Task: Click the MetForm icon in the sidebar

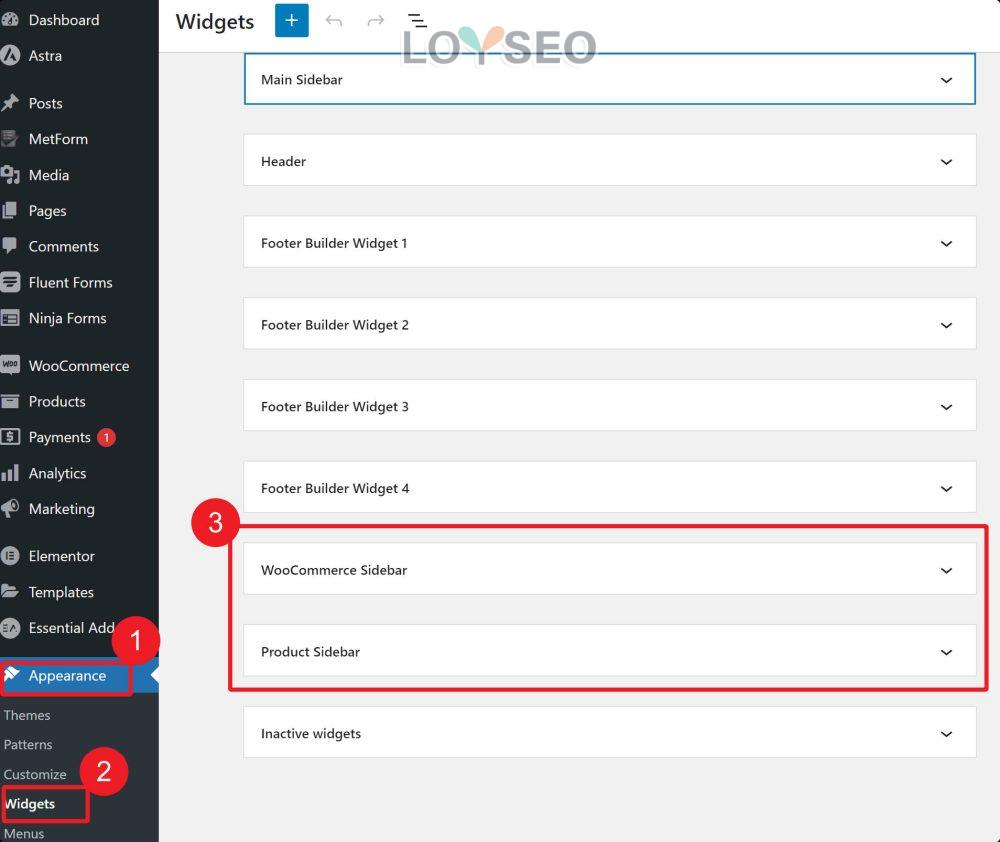Action: point(9,138)
